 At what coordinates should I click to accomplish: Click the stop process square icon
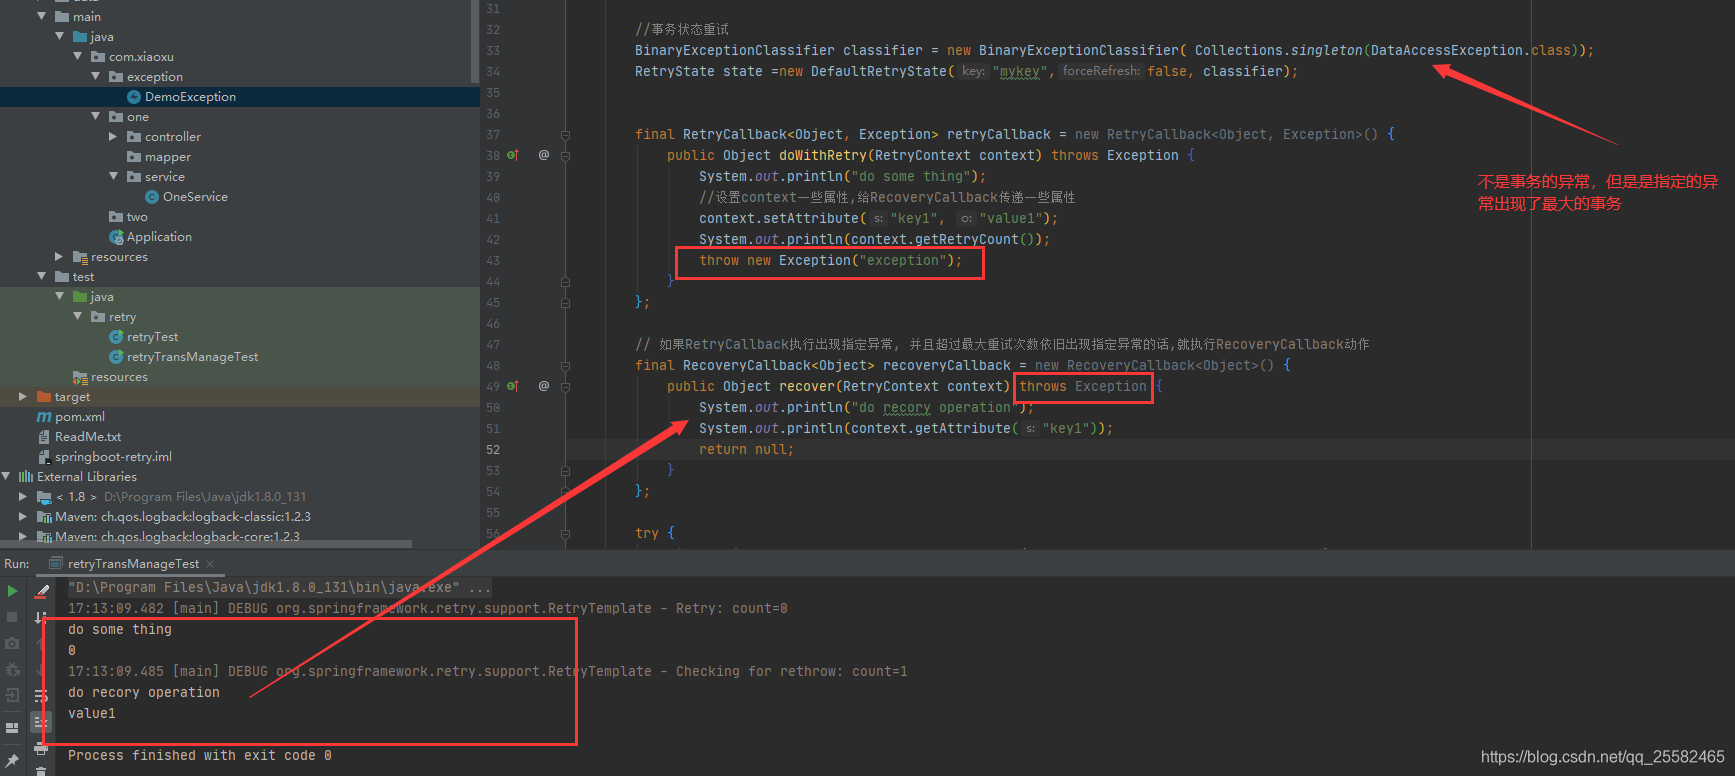click(x=12, y=617)
